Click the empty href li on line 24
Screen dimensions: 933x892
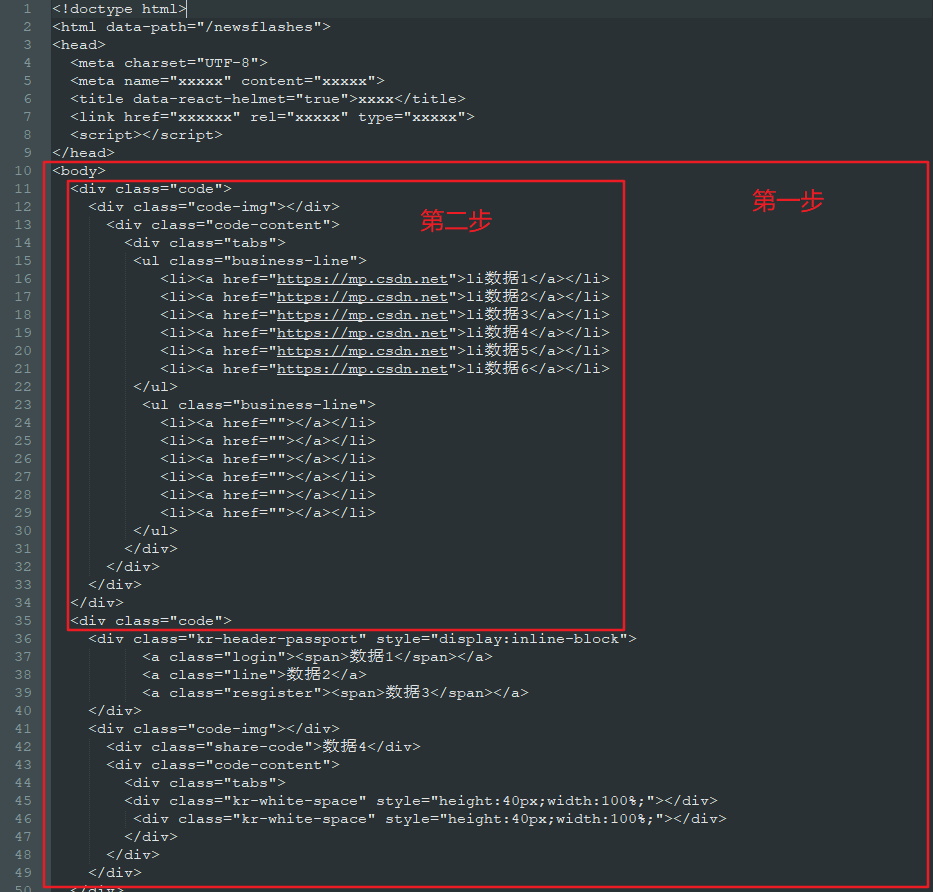pyautogui.click(x=268, y=423)
